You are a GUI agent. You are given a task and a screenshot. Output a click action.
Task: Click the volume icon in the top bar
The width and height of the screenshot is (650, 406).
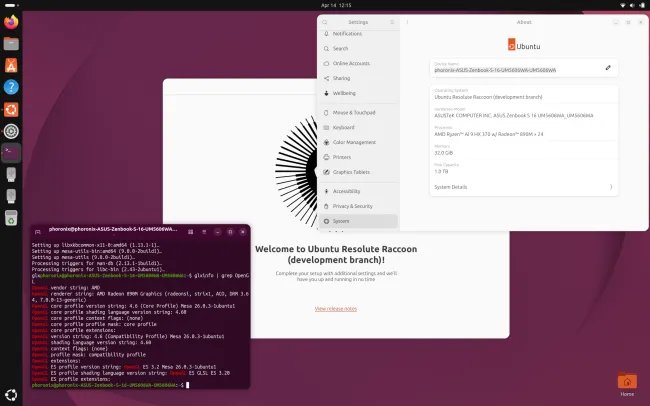pyautogui.click(x=632, y=5)
